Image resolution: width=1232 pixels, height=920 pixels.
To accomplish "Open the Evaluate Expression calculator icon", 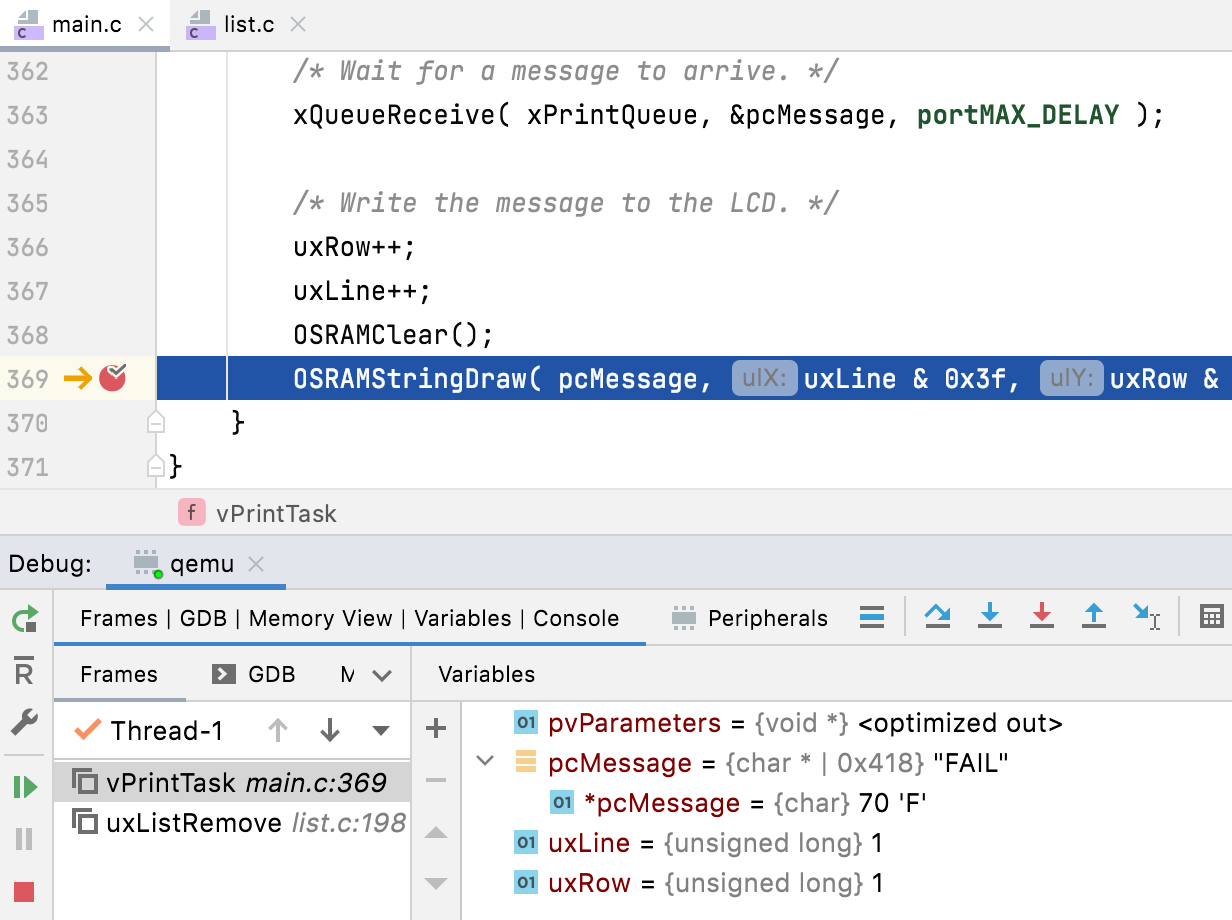I will (1211, 616).
